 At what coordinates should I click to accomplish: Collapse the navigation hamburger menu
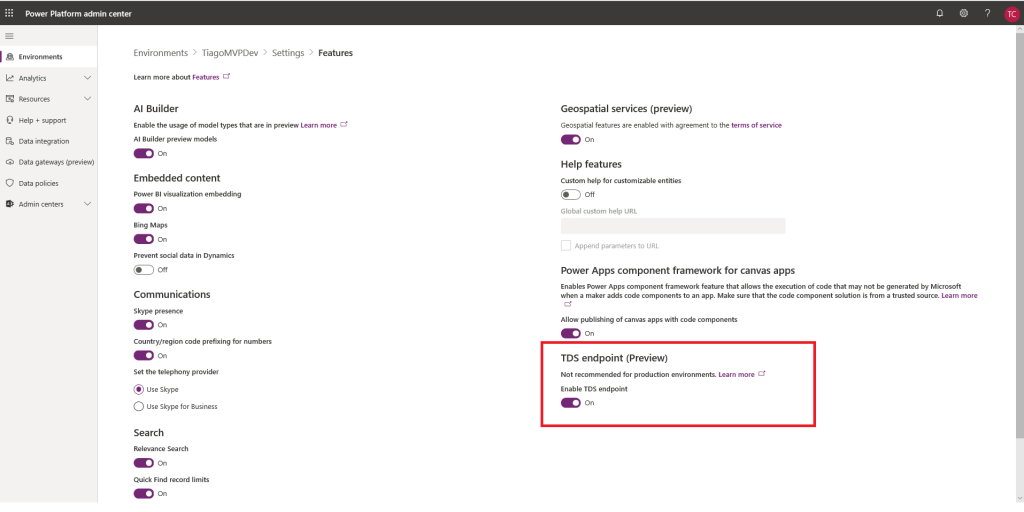click(10, 36)
